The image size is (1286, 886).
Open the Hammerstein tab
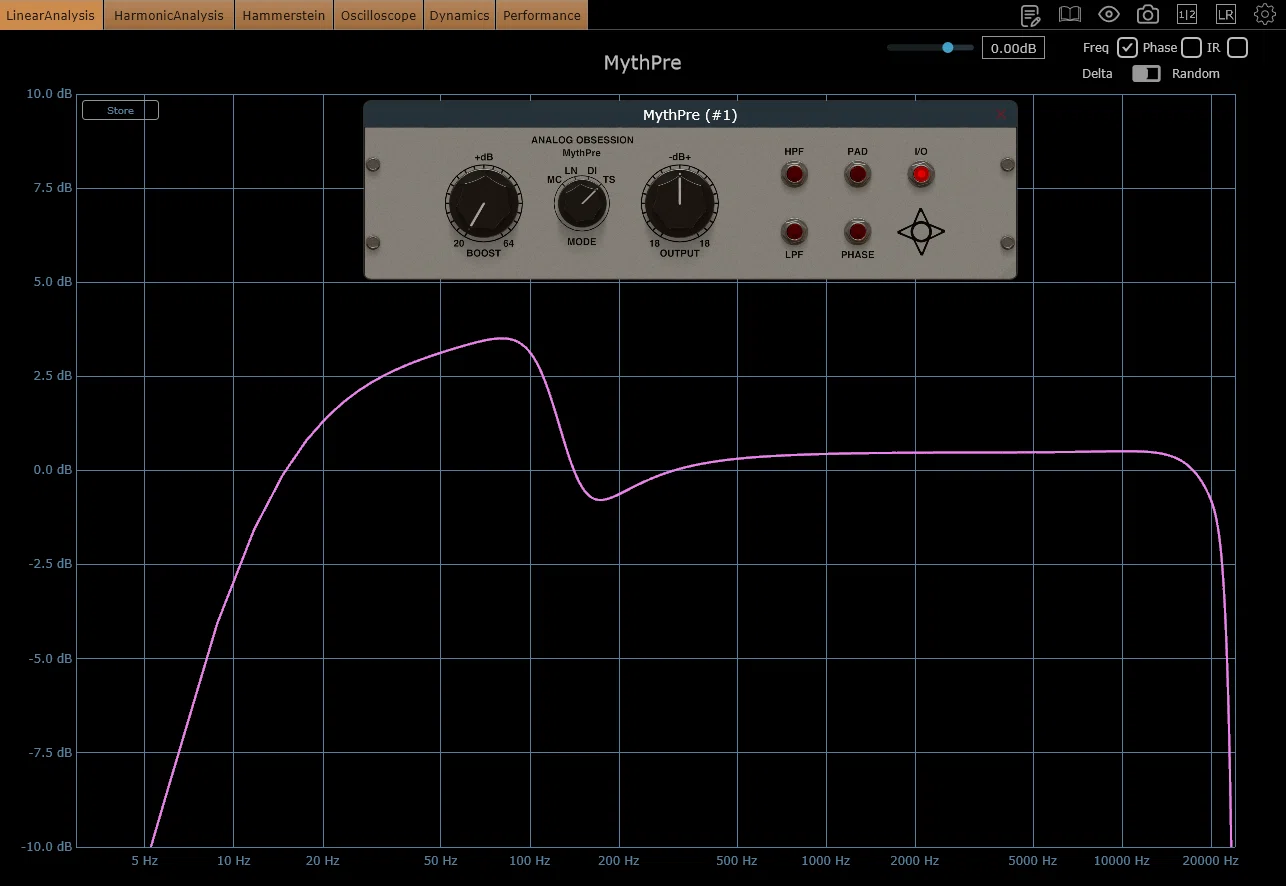click(x=284, y=15)
